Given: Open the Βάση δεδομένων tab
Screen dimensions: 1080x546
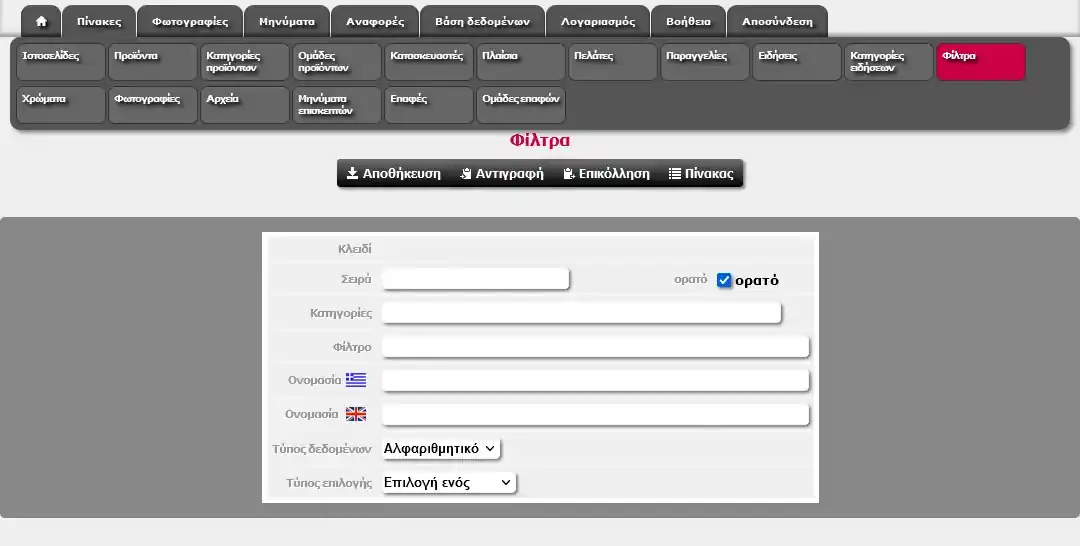Looking at the screenshot, I should pos(482,21).
